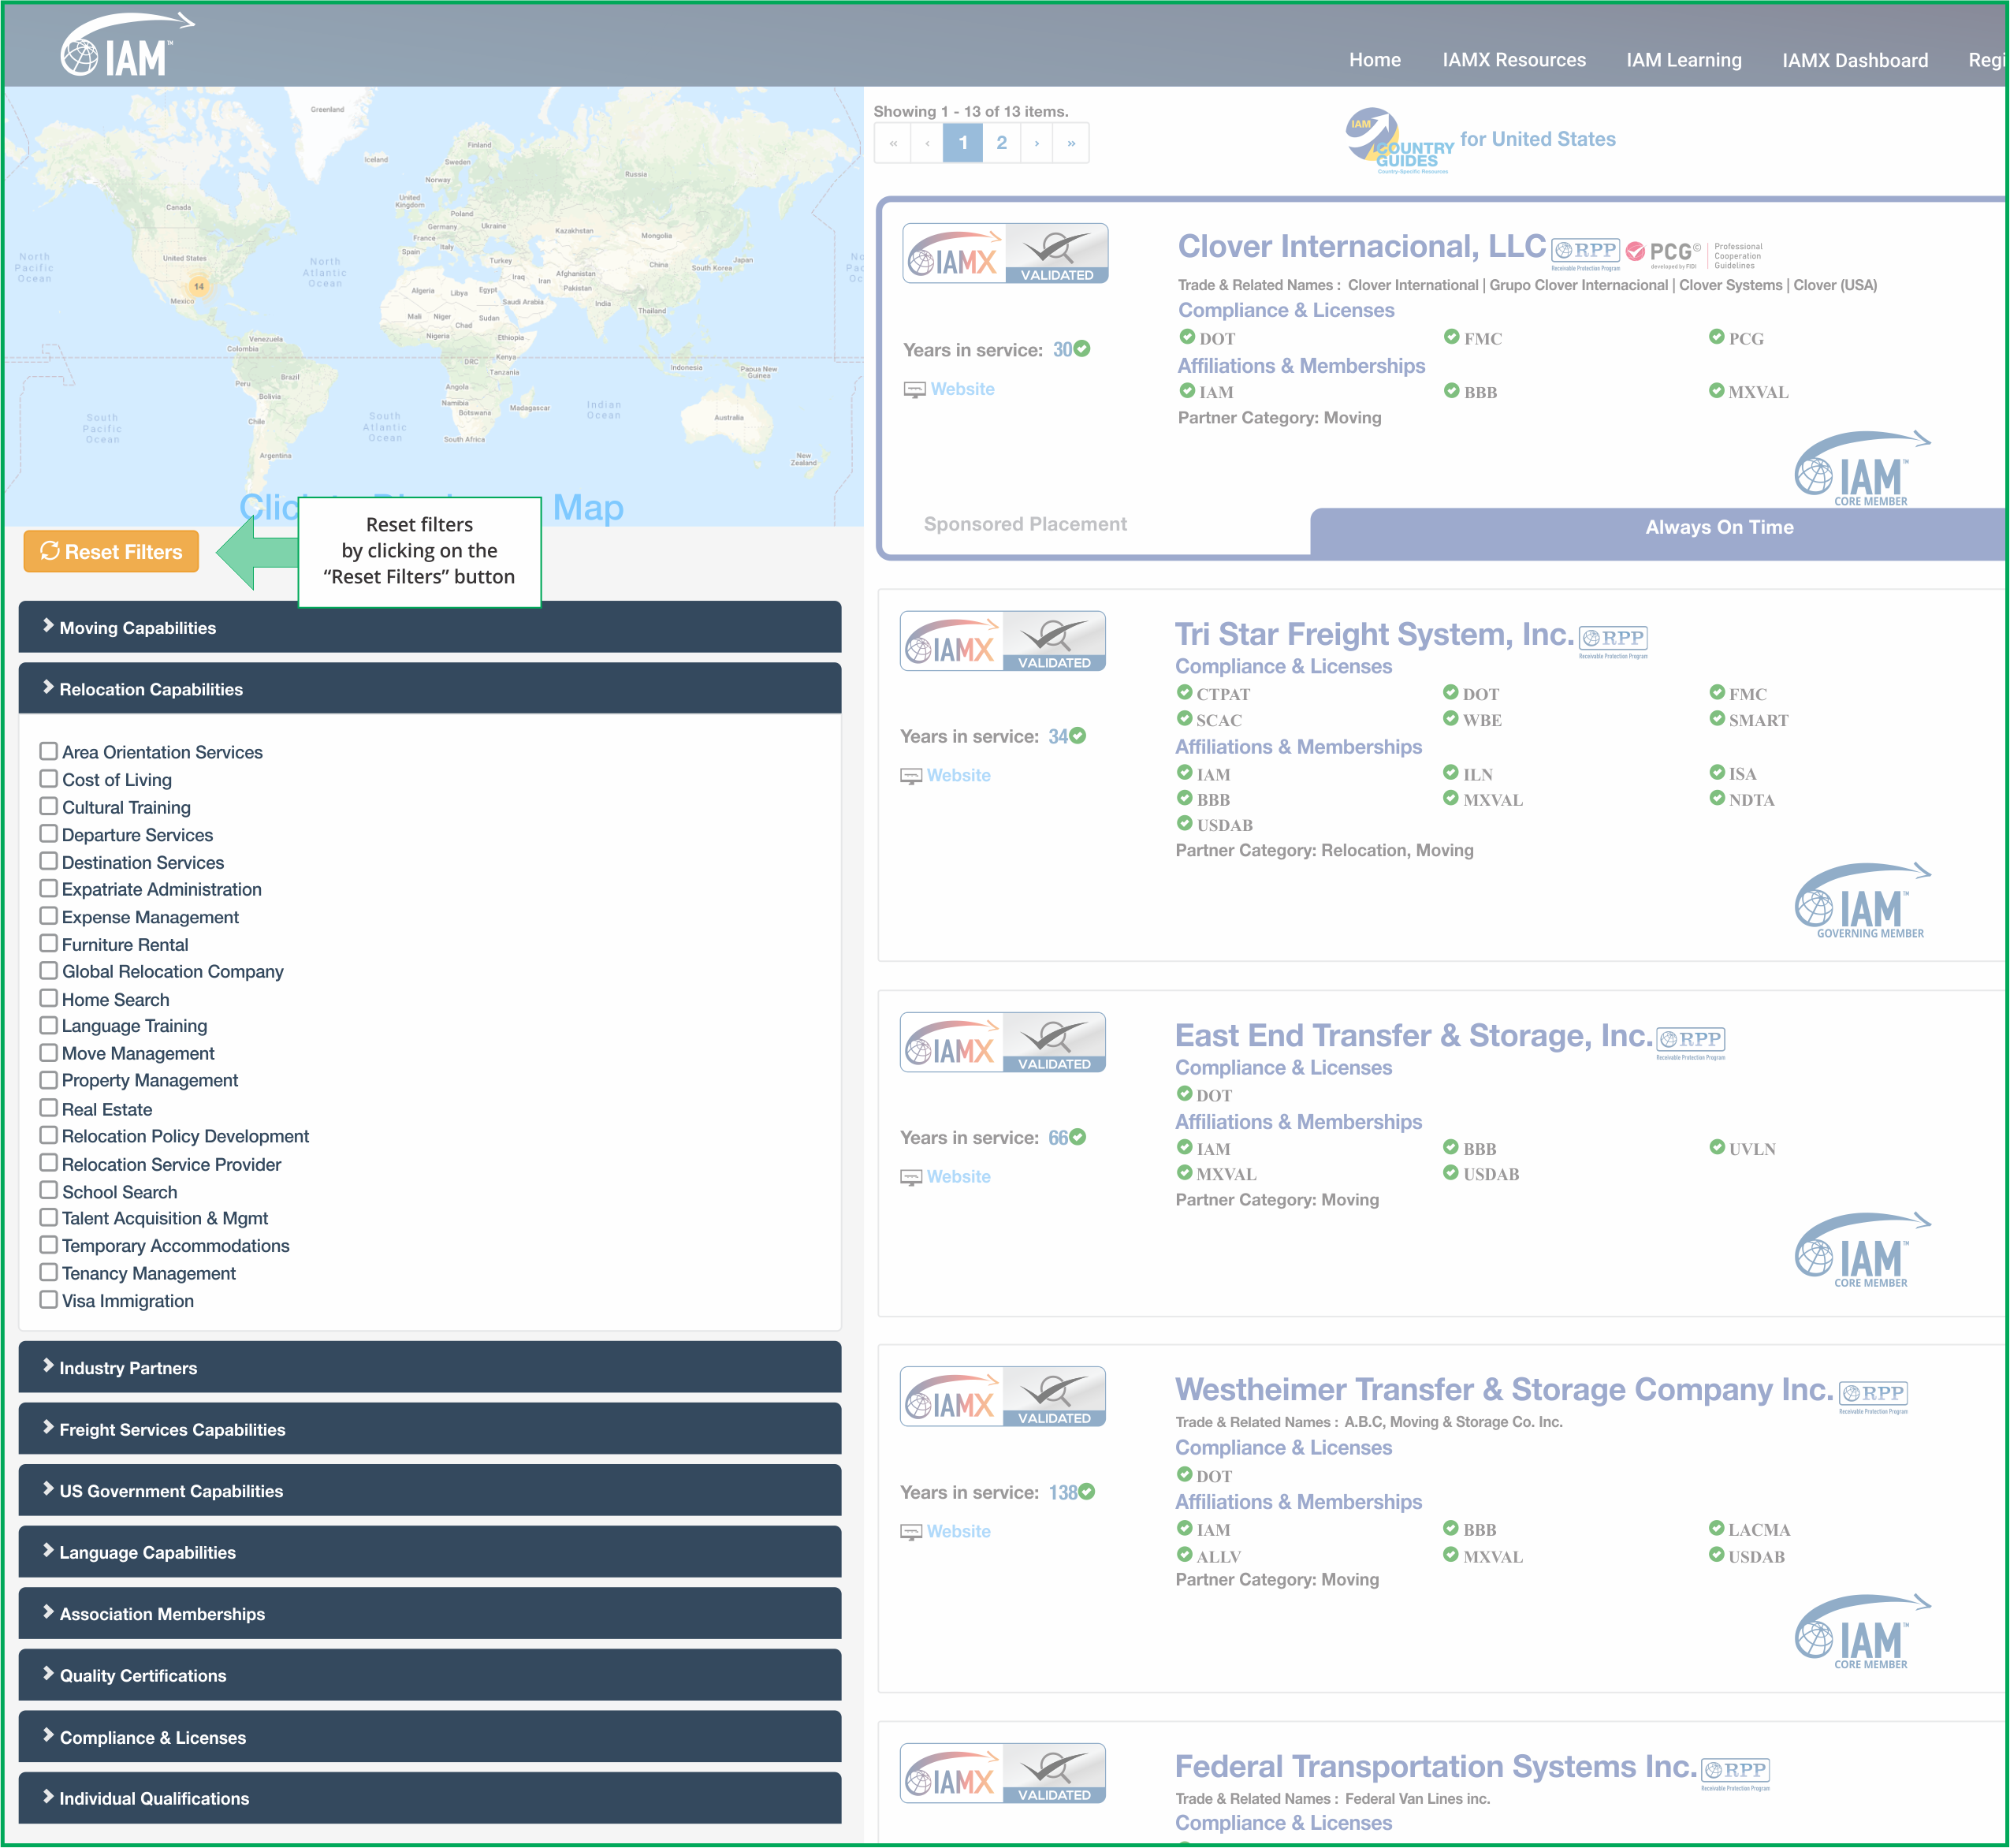Expand the Moving Capabilities section
Viewport: 2010px width, 1848px height.
[x=430, y=627]
